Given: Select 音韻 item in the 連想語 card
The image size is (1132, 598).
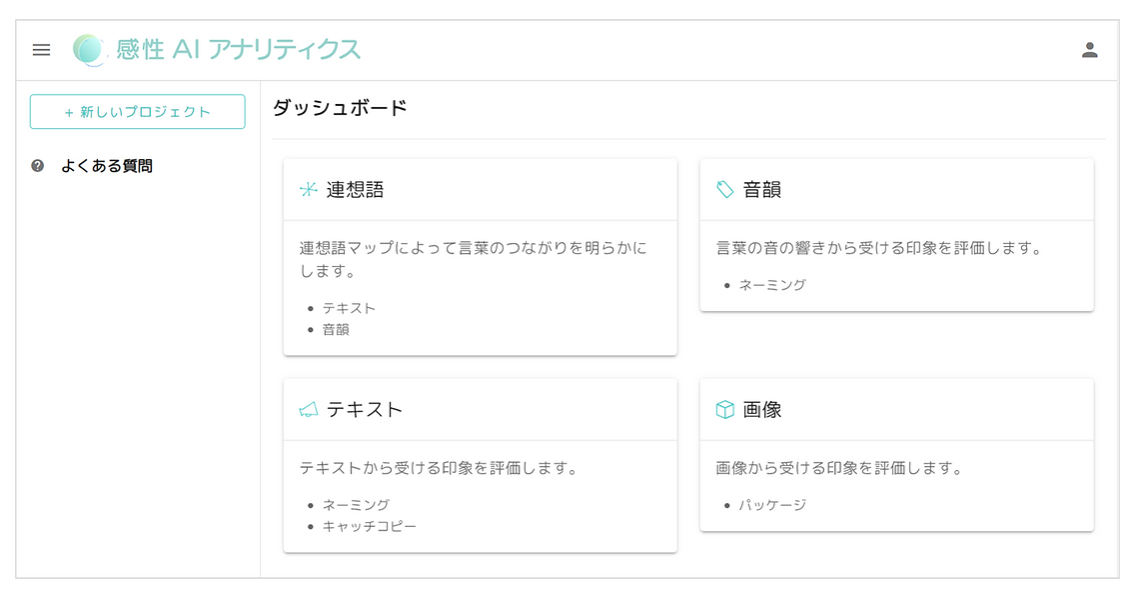Looking at the screenshot, I should click(x=336, y=329).
